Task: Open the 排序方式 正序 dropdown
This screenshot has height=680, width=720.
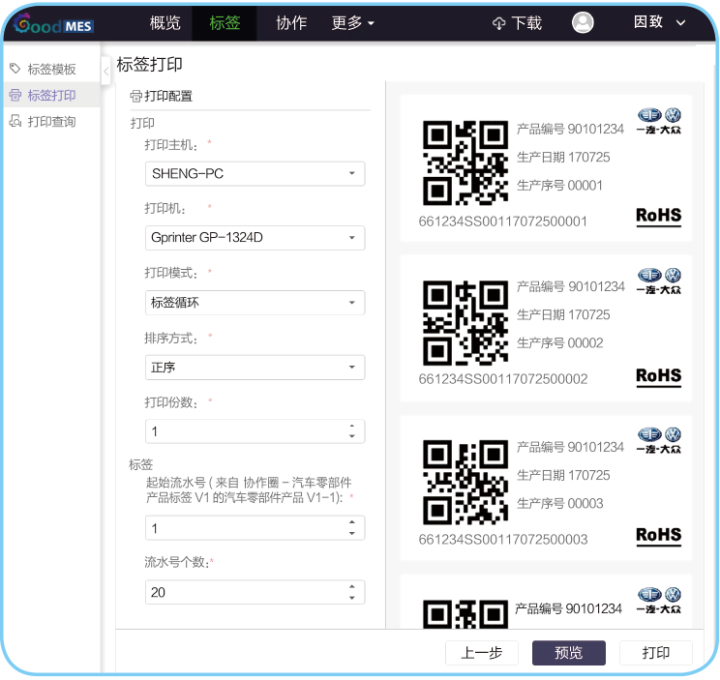Action: click(x=255, y=367)
